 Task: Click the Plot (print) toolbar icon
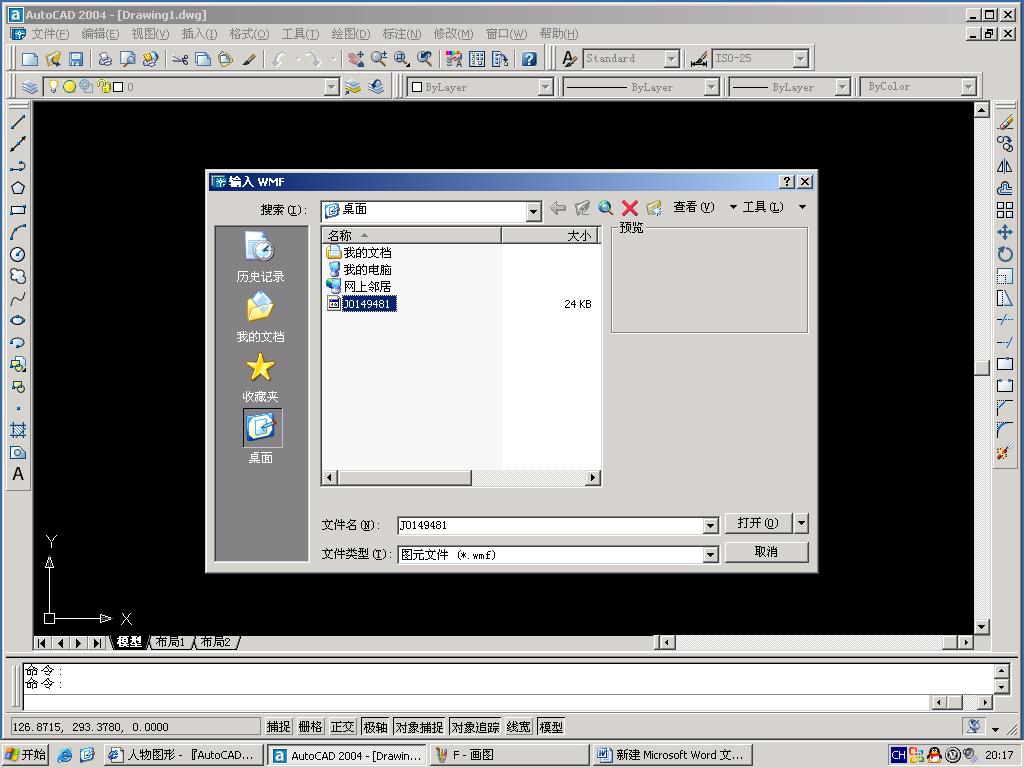coord(104,59)
